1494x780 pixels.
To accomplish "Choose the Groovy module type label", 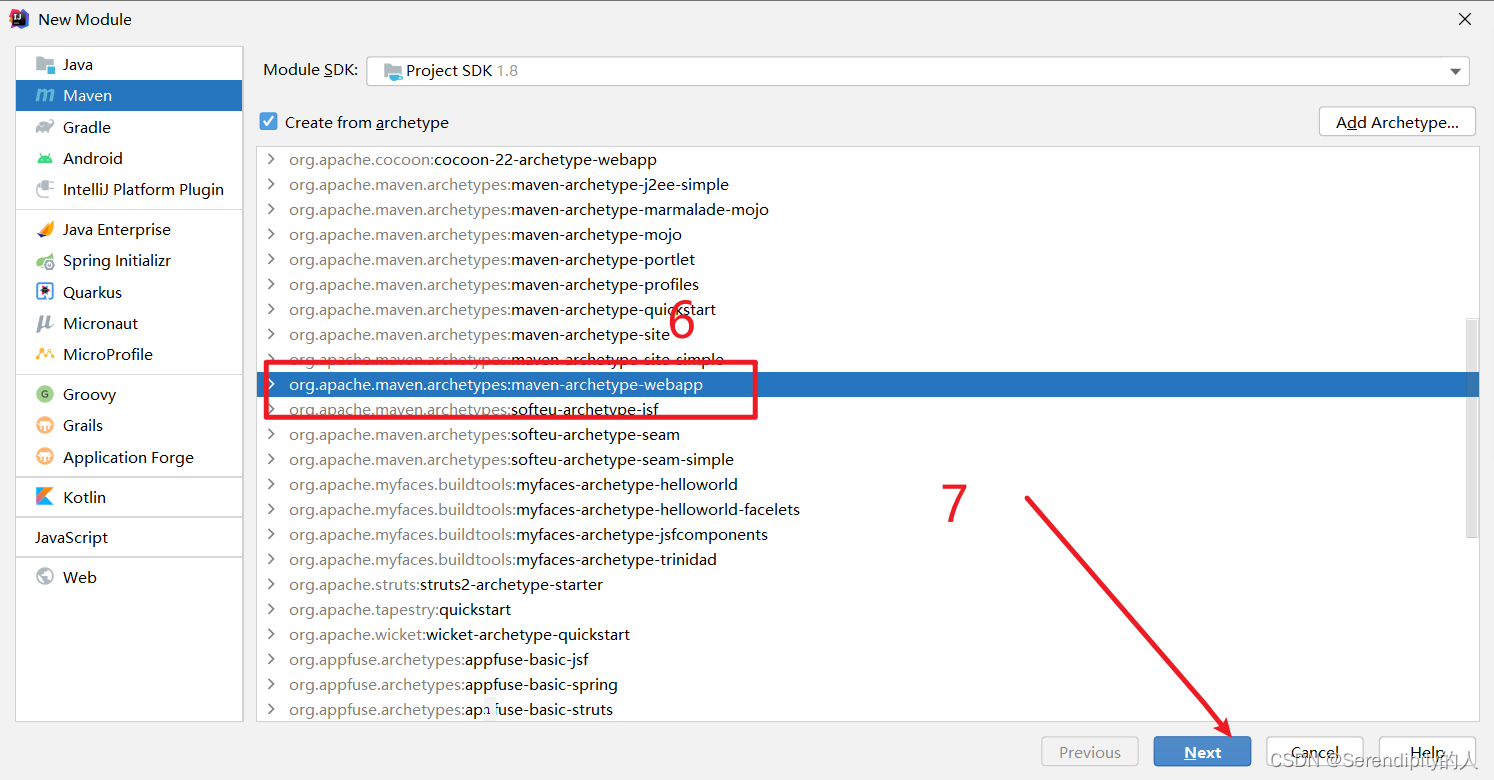I will click(89, 394).
